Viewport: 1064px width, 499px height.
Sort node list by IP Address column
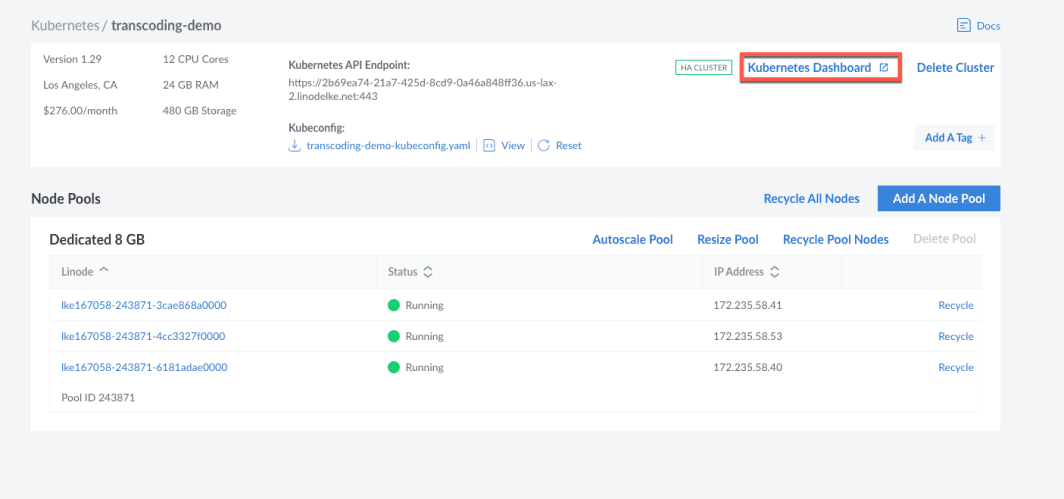tap(773, 272)
